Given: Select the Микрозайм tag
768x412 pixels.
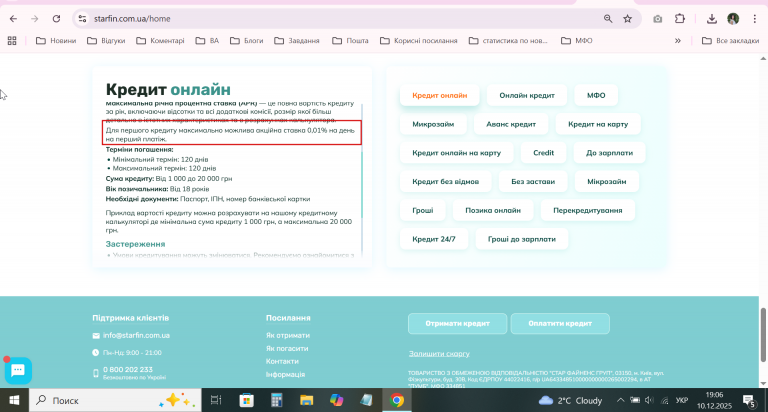Looking at the screenshot, I should (x=433, y=124).
